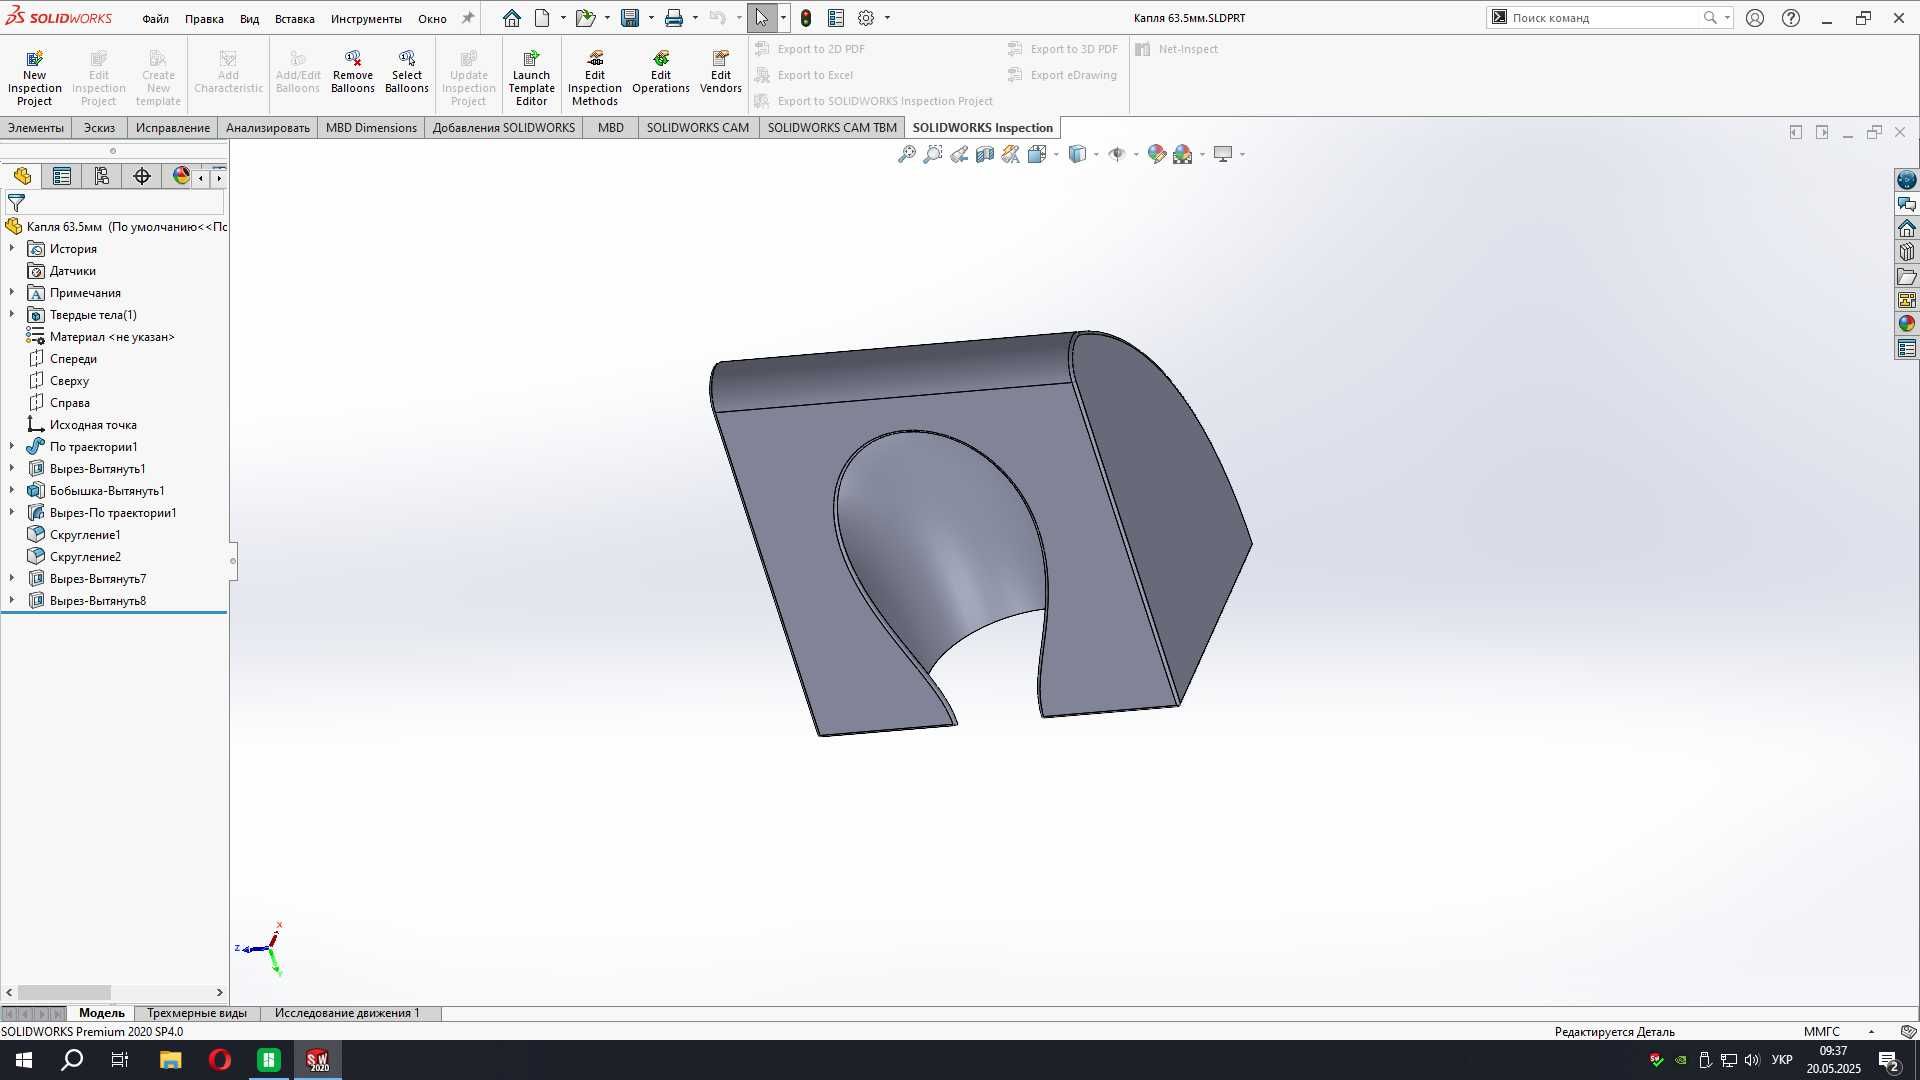Expand Вырез-Вытянуть8 feature

coord(12,600)
